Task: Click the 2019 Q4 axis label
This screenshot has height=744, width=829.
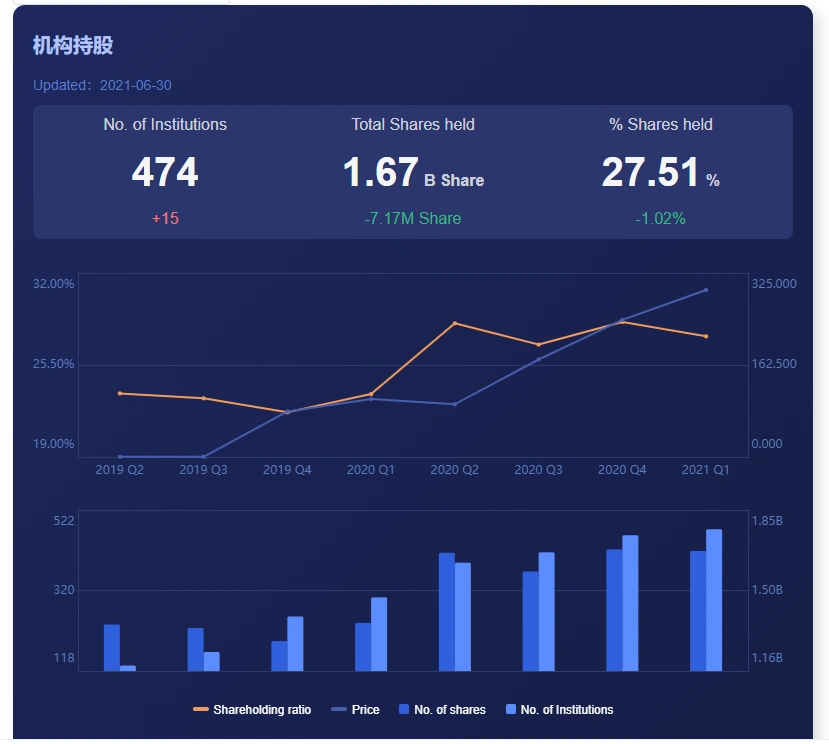Action: point(287,468)
